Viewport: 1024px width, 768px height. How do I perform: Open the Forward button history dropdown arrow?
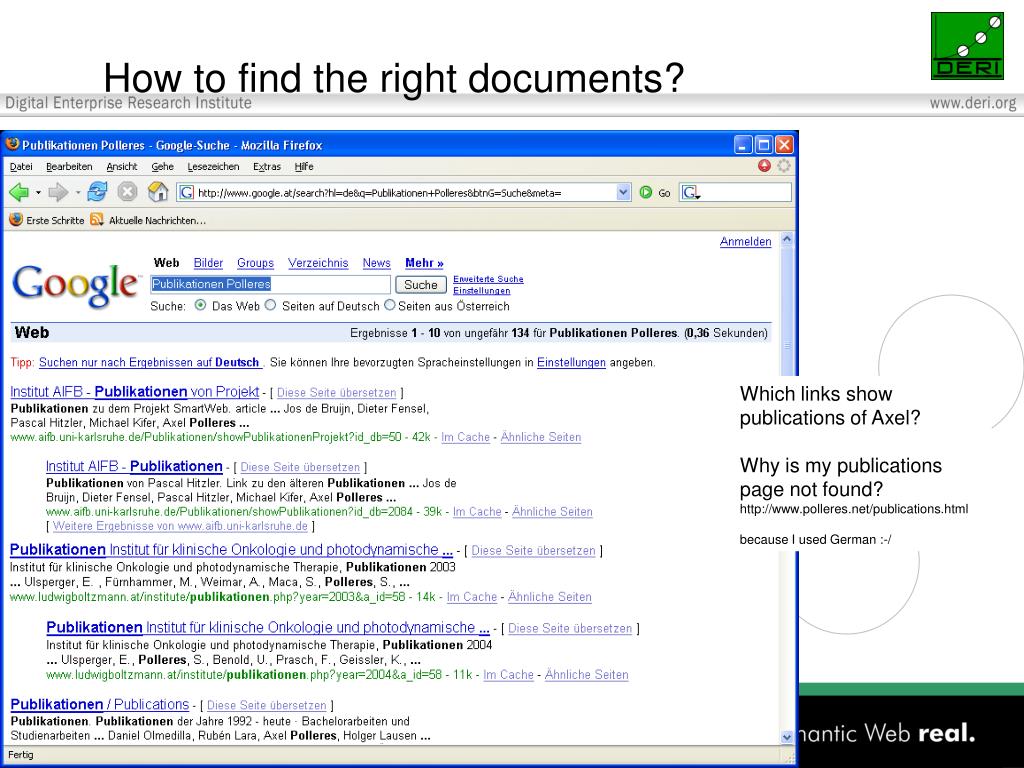[78, 193]
